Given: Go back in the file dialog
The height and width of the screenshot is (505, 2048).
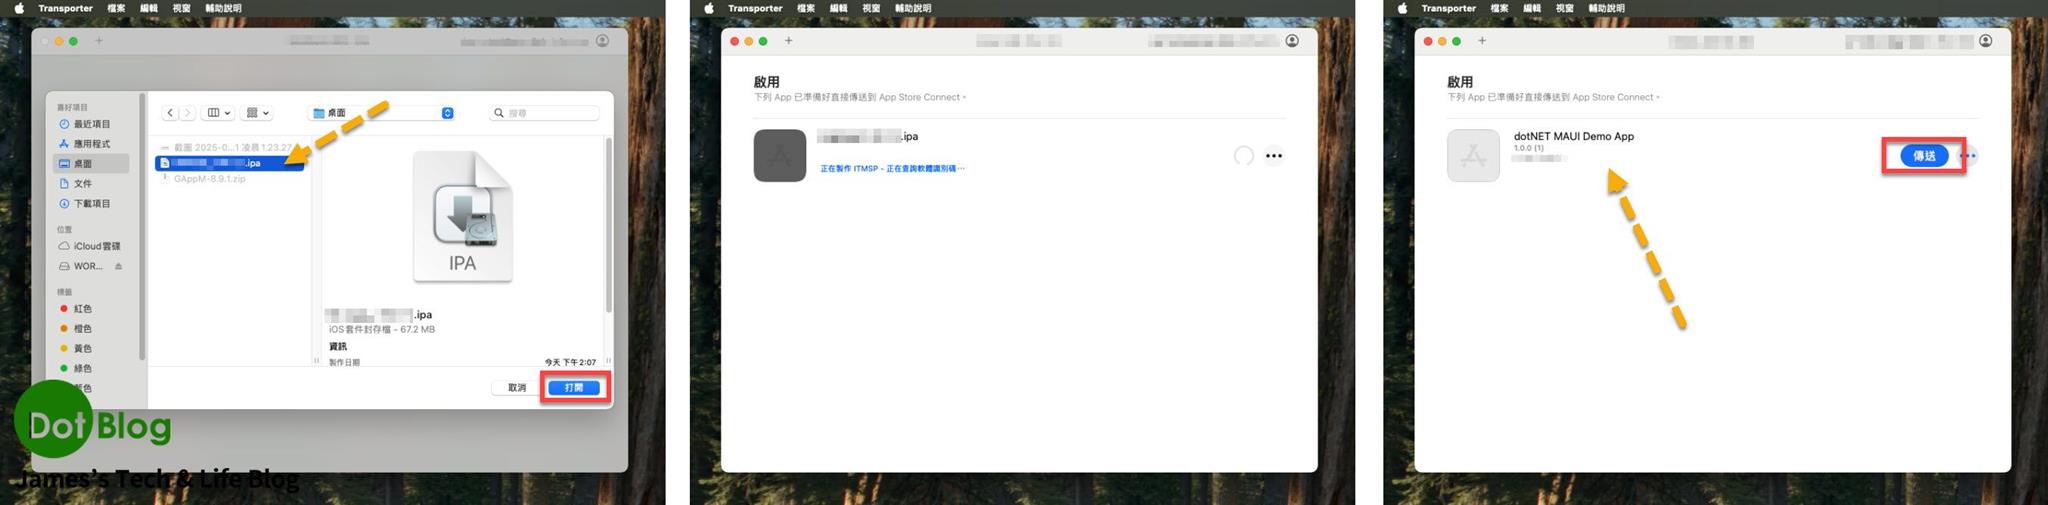Looking at the screenshot, I should tap(171, 113).
